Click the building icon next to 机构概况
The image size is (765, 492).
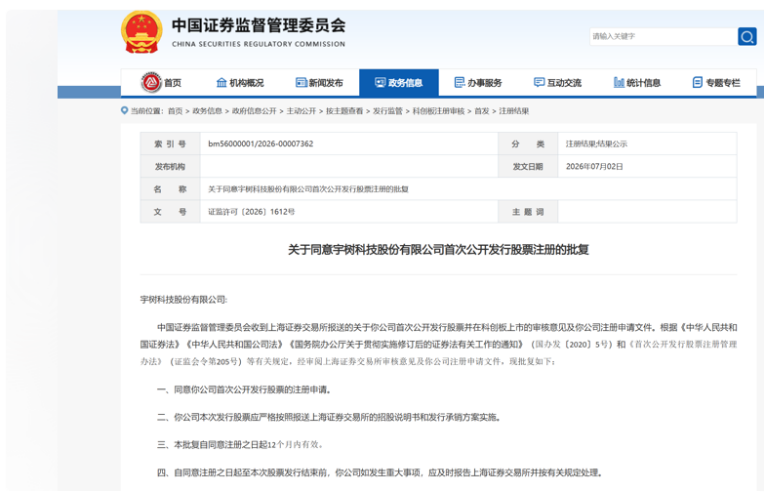pos(221,82)
